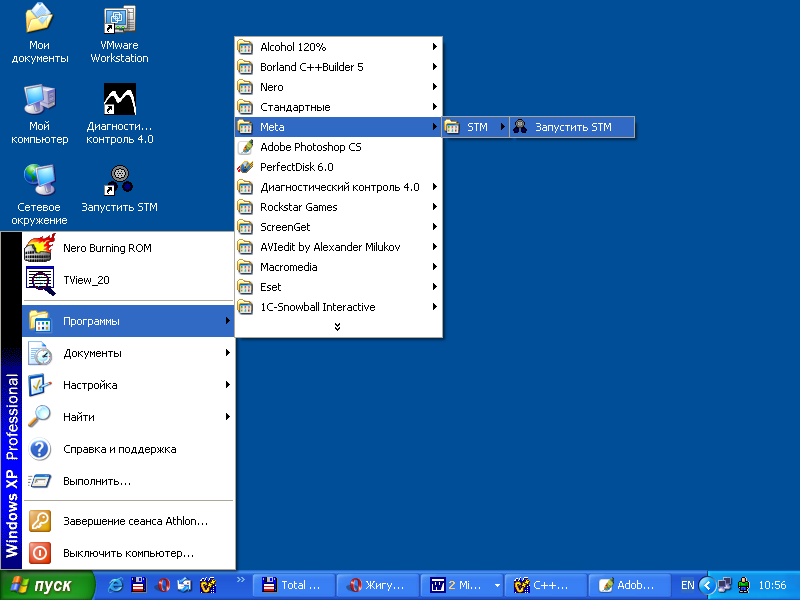Select the Сетевое окружение desktop icon
The image size is (800, 600).
[x=39, y=195]
